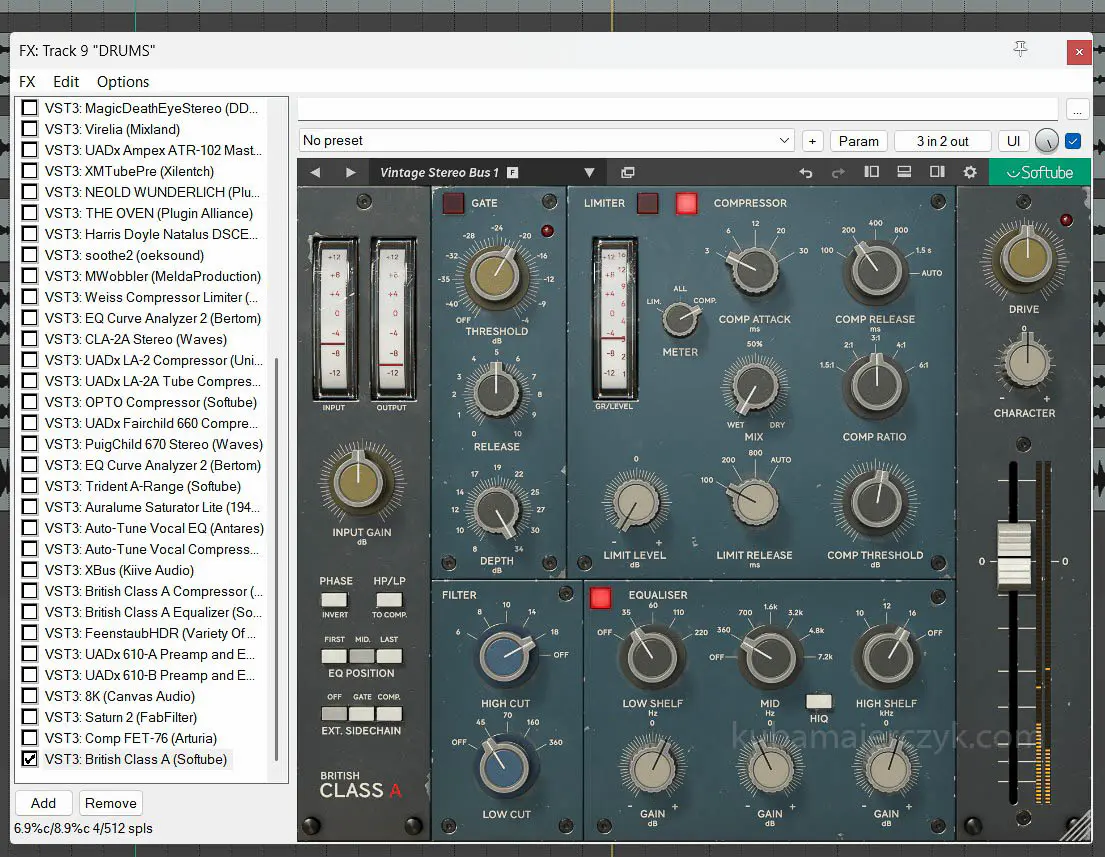
Task: Click the output volume fader handle
Action: [1013, 556]
